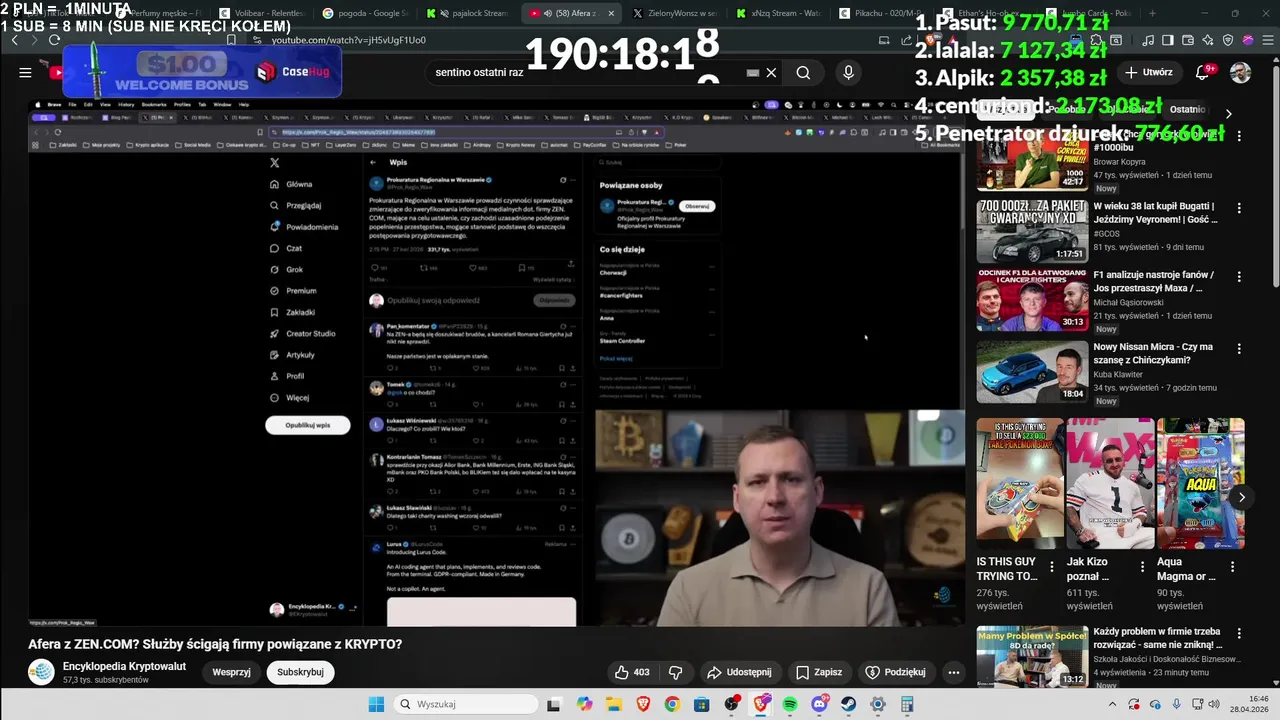
Task: Show next Shorts with the right arrow
Action: (x=1241, y=497)
